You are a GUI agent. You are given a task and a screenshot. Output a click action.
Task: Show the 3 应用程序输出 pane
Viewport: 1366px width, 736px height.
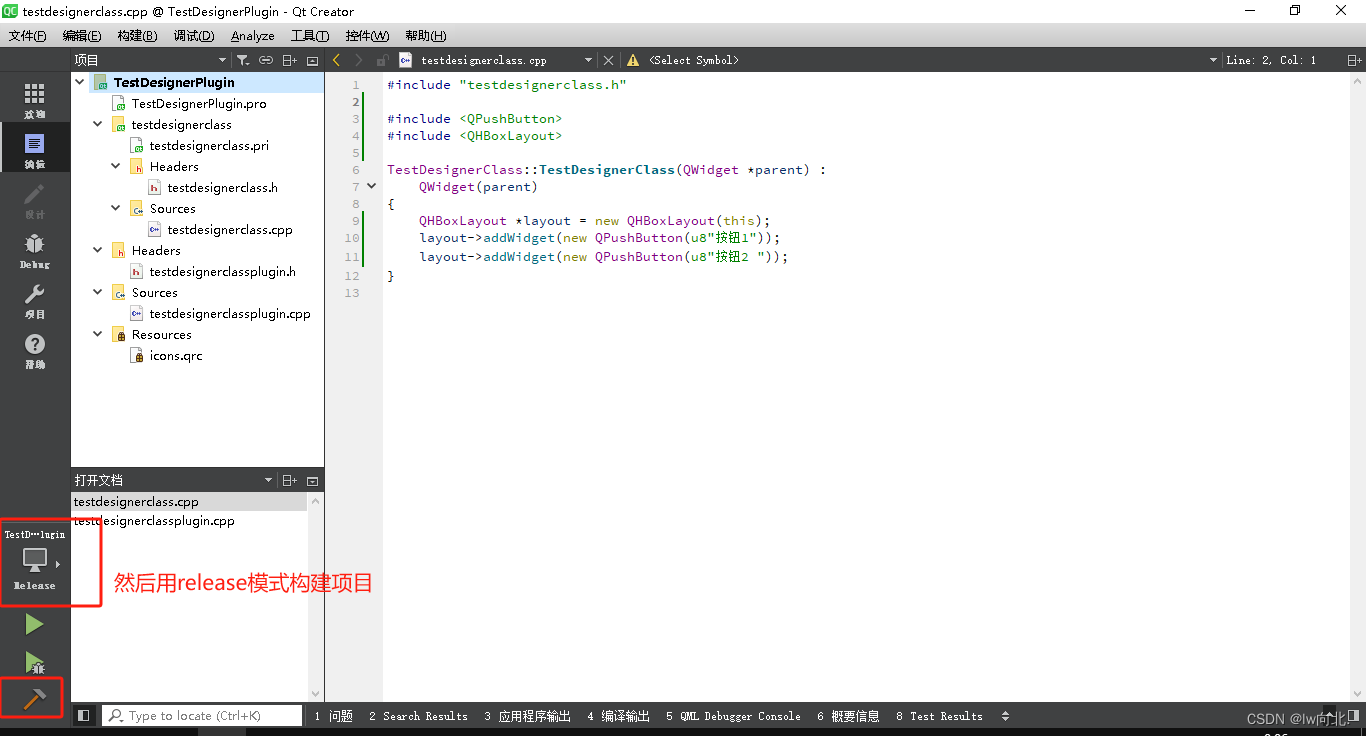coord(527,716)
